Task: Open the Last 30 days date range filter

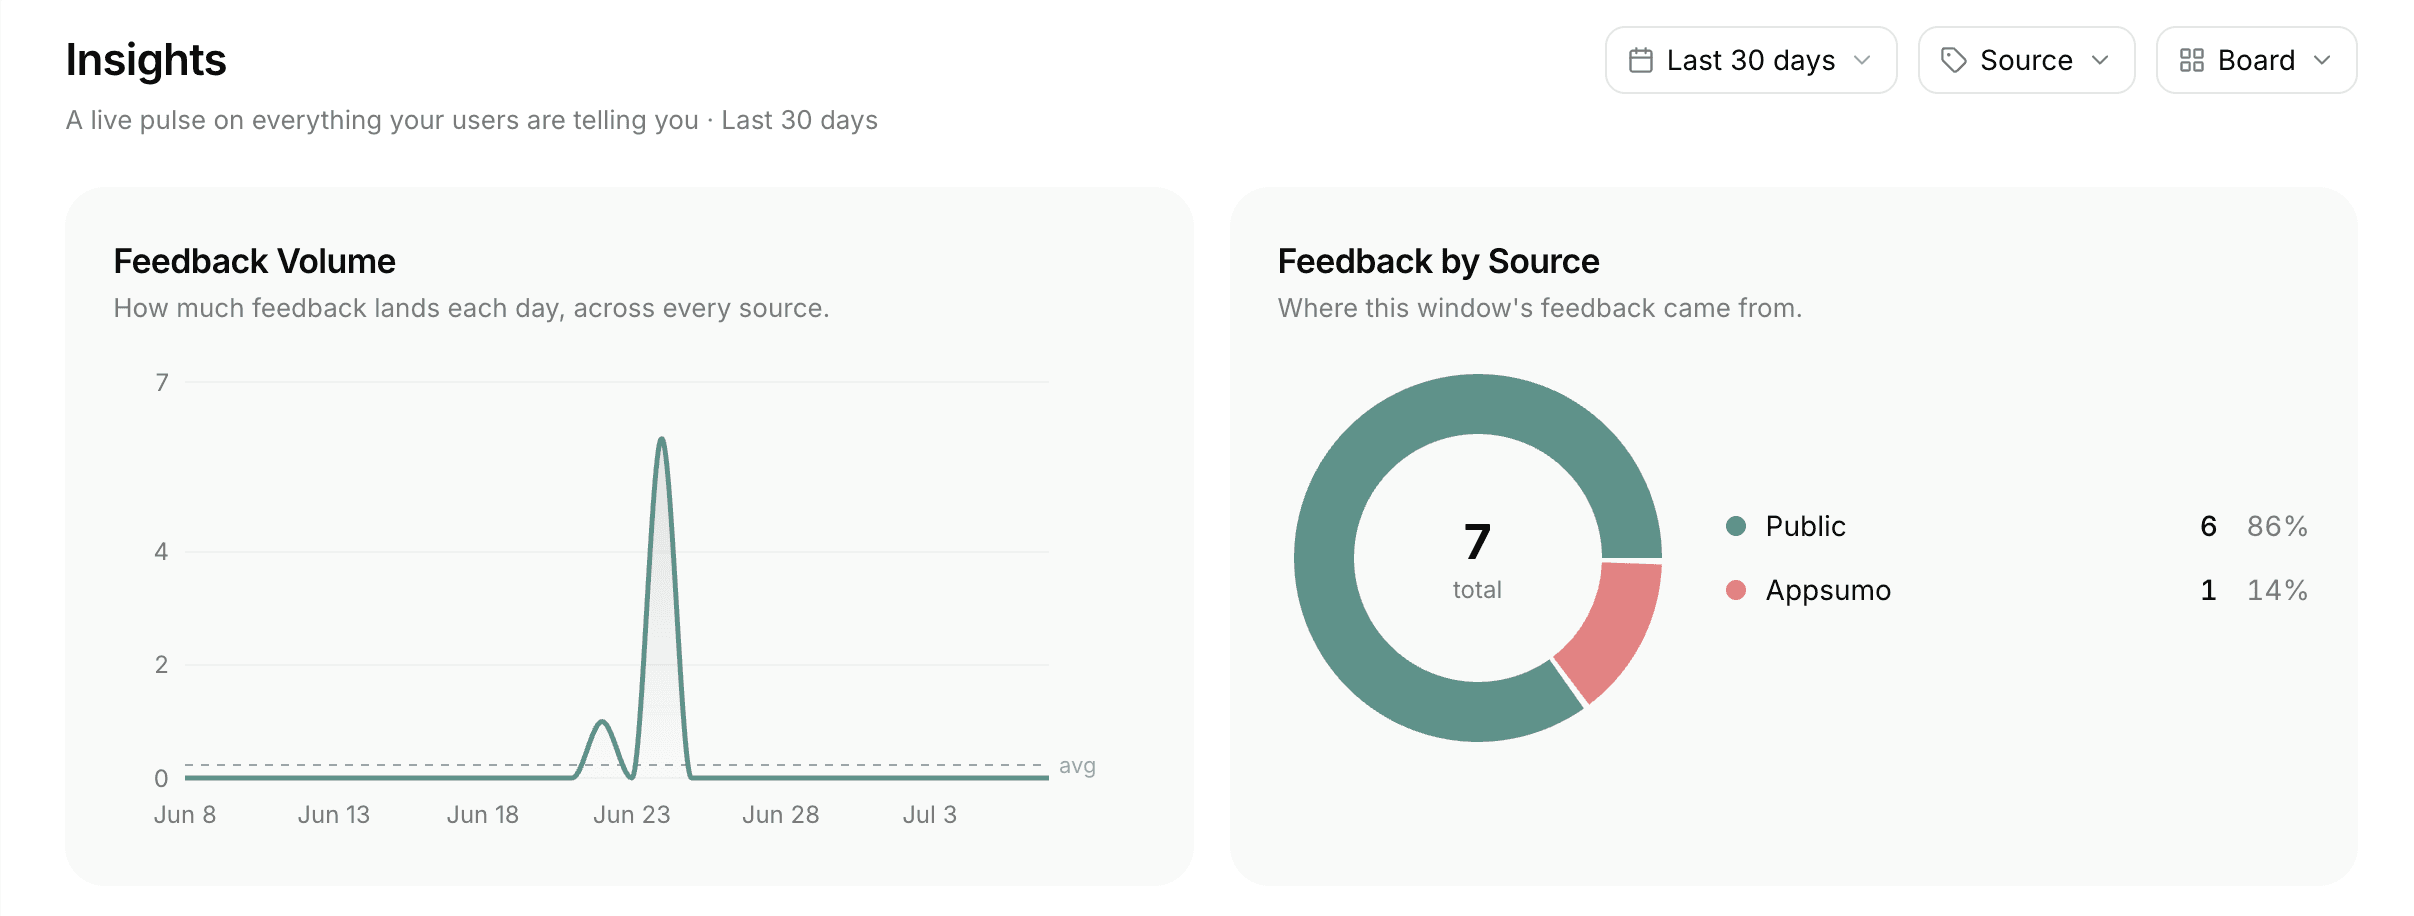Action: 1751,61
